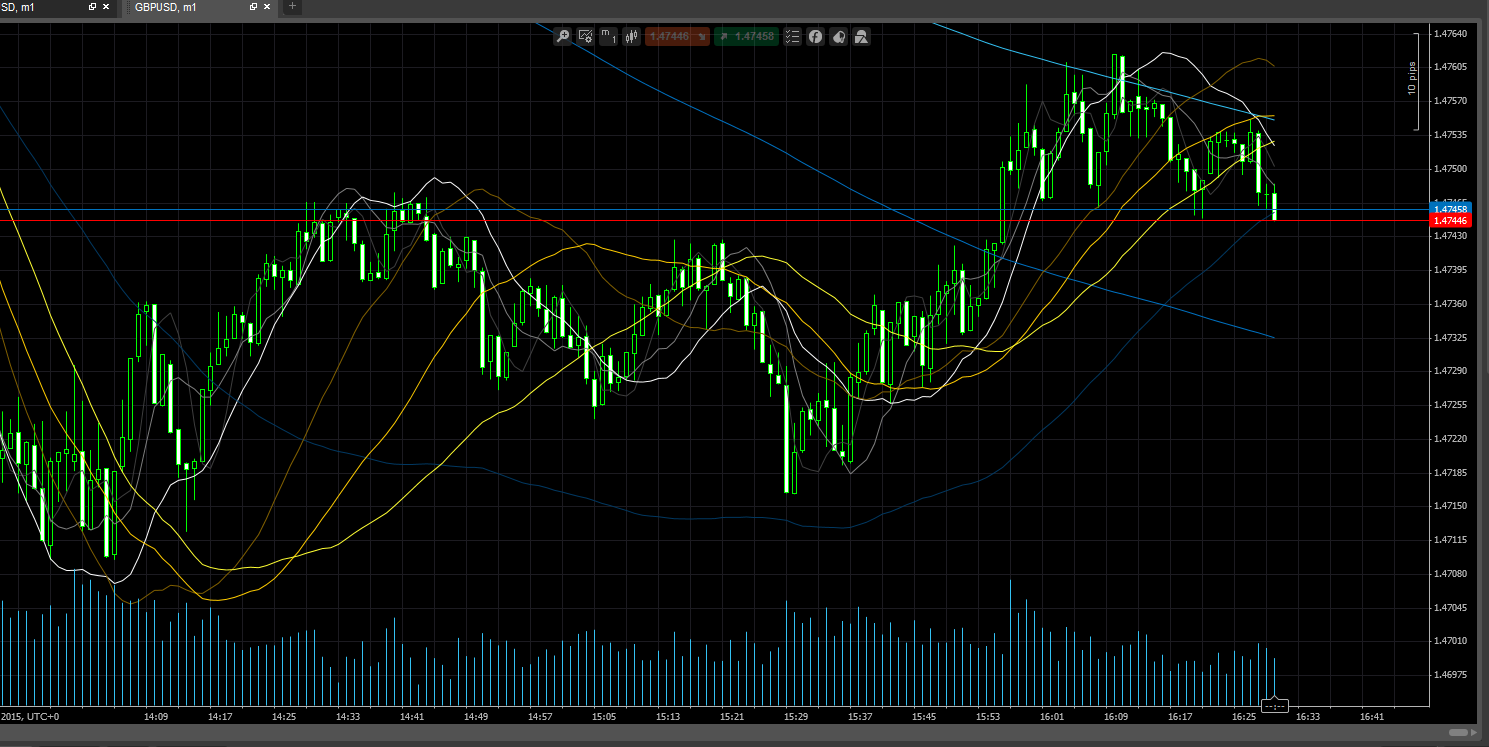Screen dimensions: 1489x747
Task: Open the shapes drawing tools icon
Action: click(861, 37)
